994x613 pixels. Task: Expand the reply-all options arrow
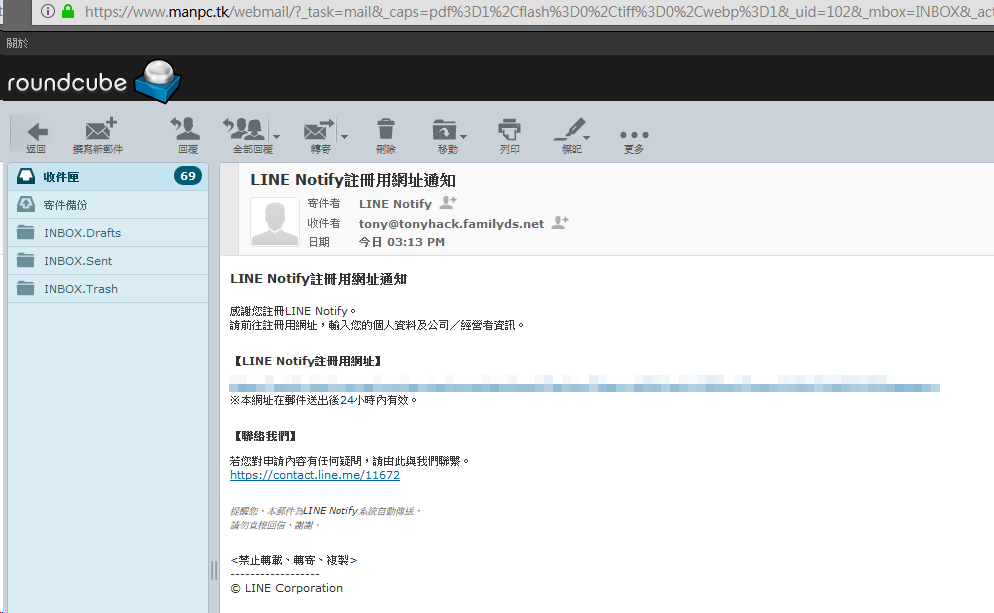(x=276, y=136)
